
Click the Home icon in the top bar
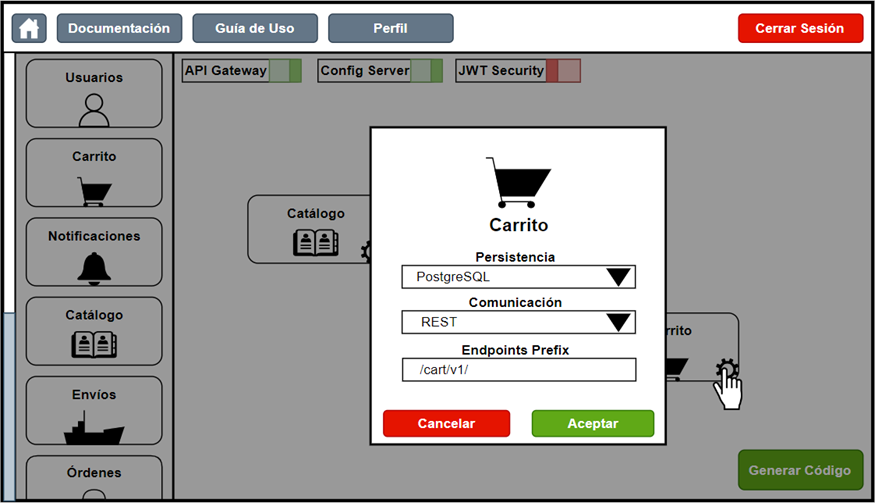pos(29,28)
